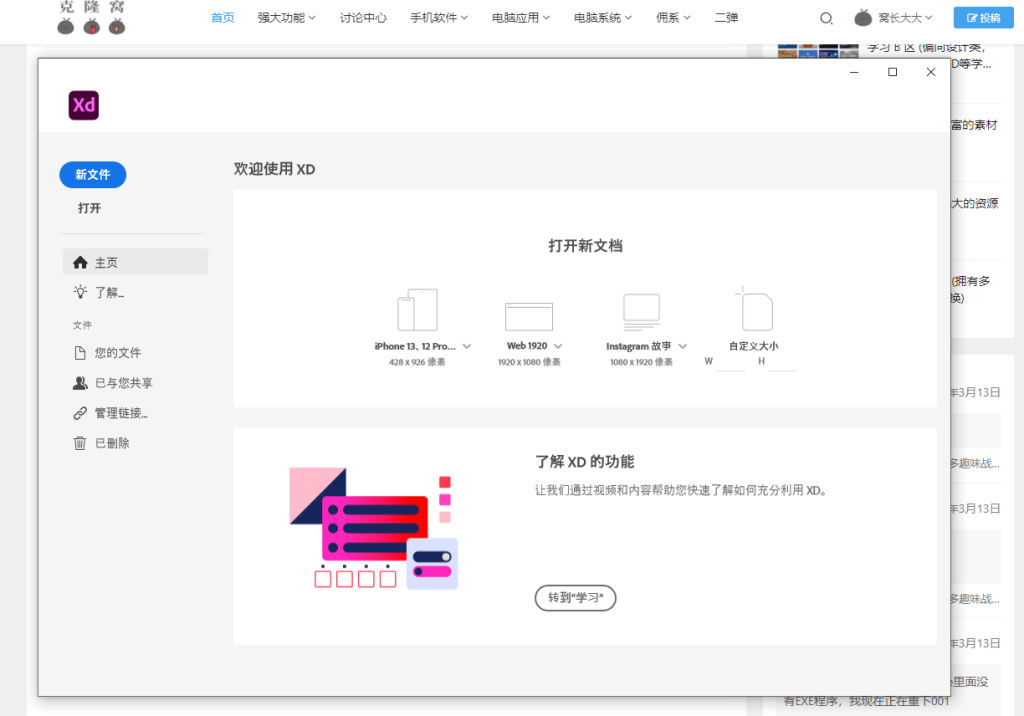1024x716 pixels.
Task: Expand the 手机软件 website menu
Action: 439,18
